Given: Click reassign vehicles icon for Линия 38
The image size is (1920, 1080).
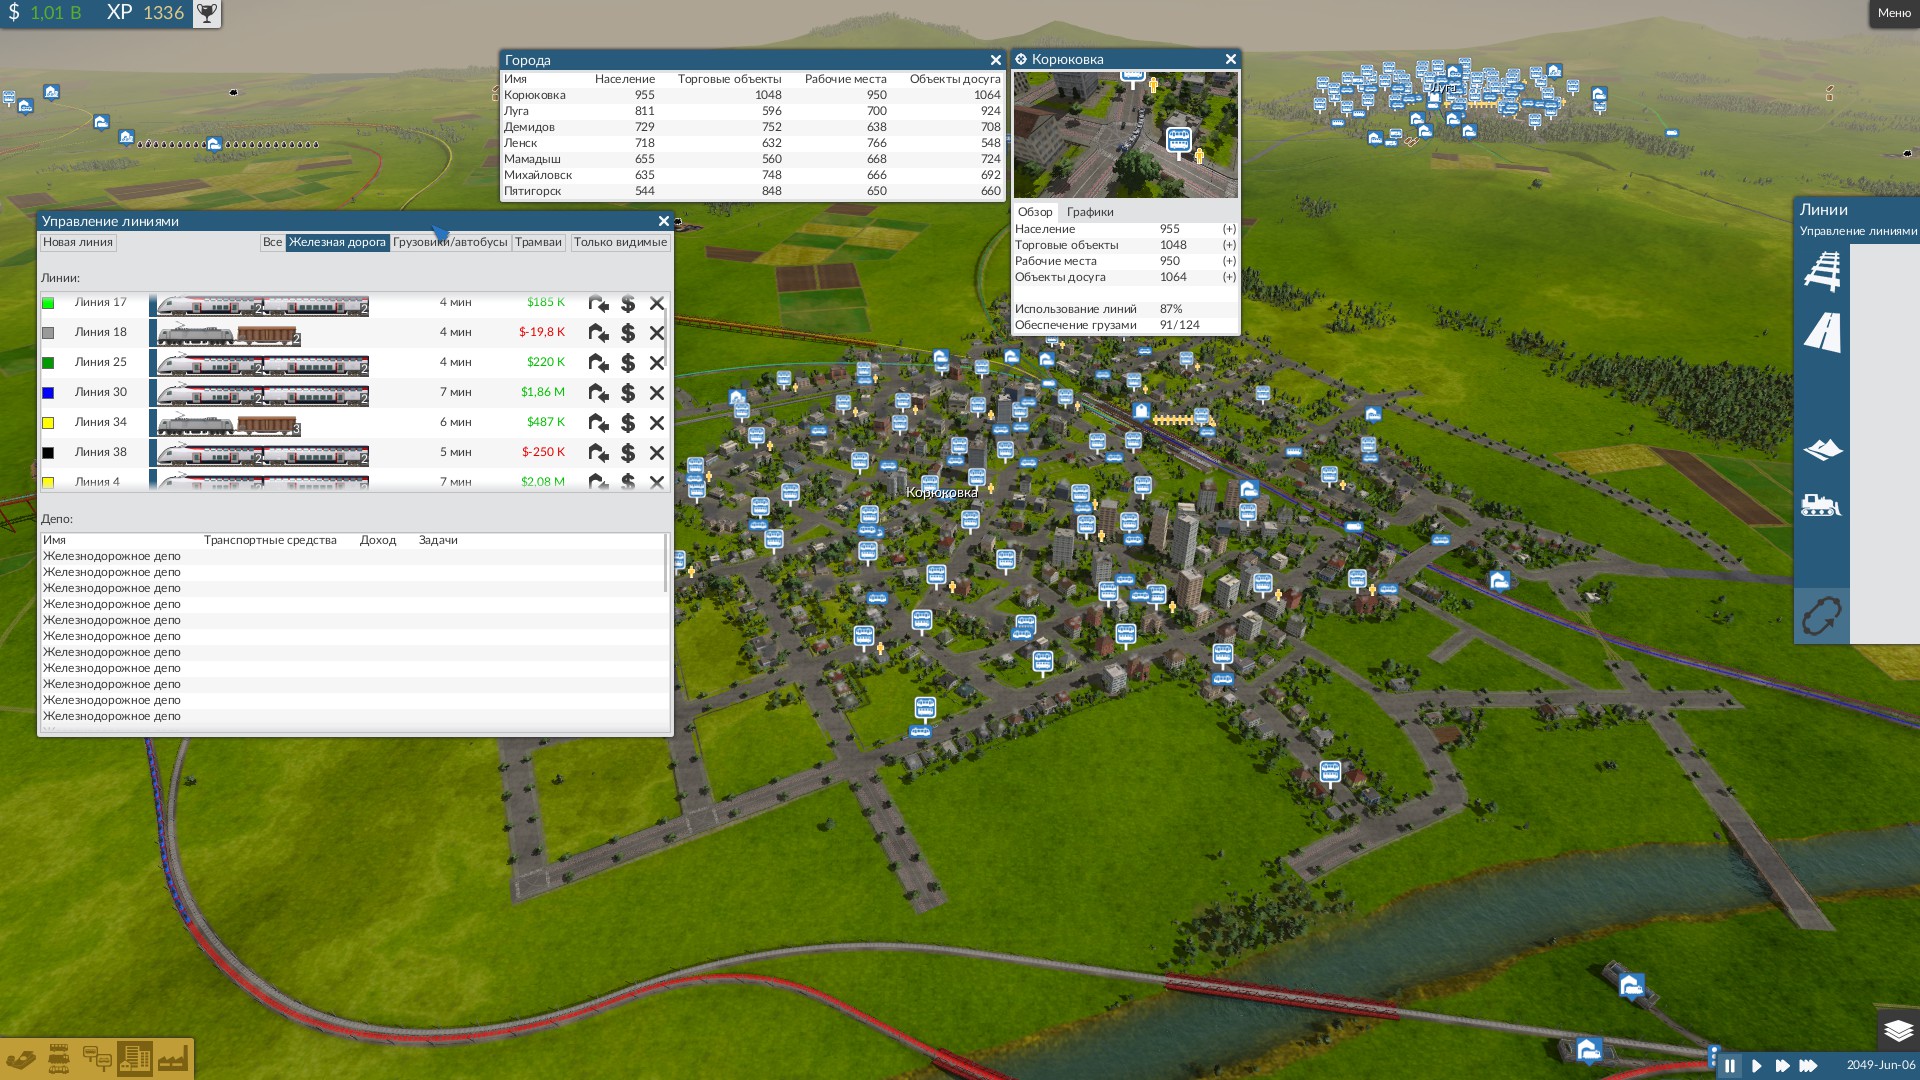Looking at the screenshot, I should (598, 453).
